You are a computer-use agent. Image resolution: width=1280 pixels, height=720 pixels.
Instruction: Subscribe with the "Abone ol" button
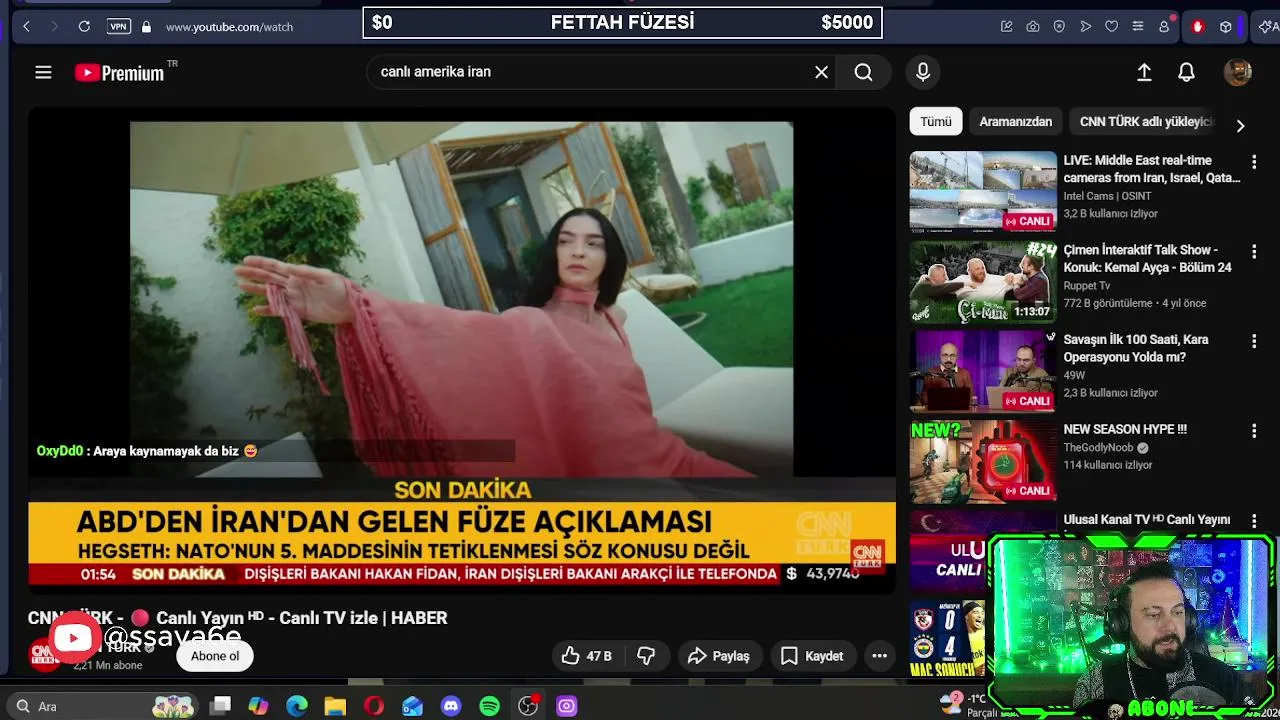[x=215, y=656]
